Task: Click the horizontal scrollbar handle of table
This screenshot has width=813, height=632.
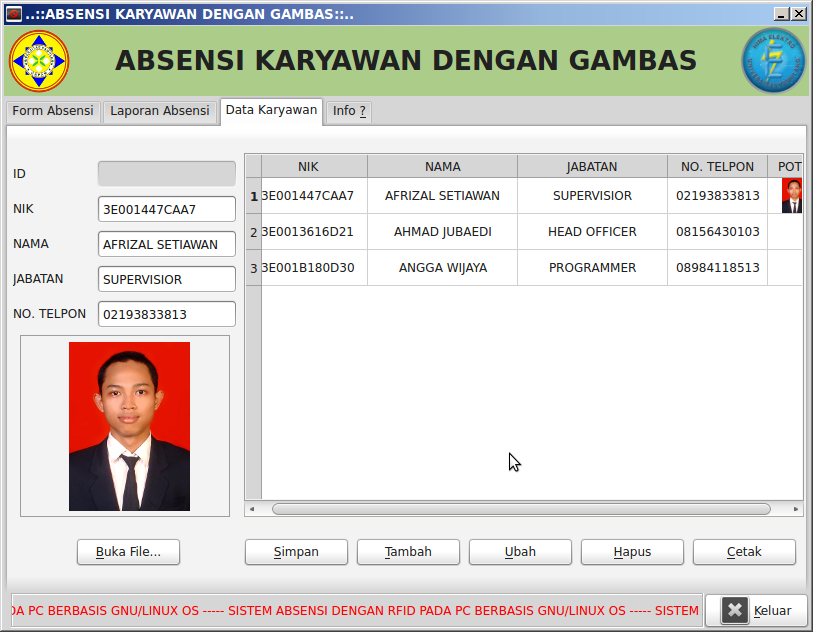Action: point(521,509)
